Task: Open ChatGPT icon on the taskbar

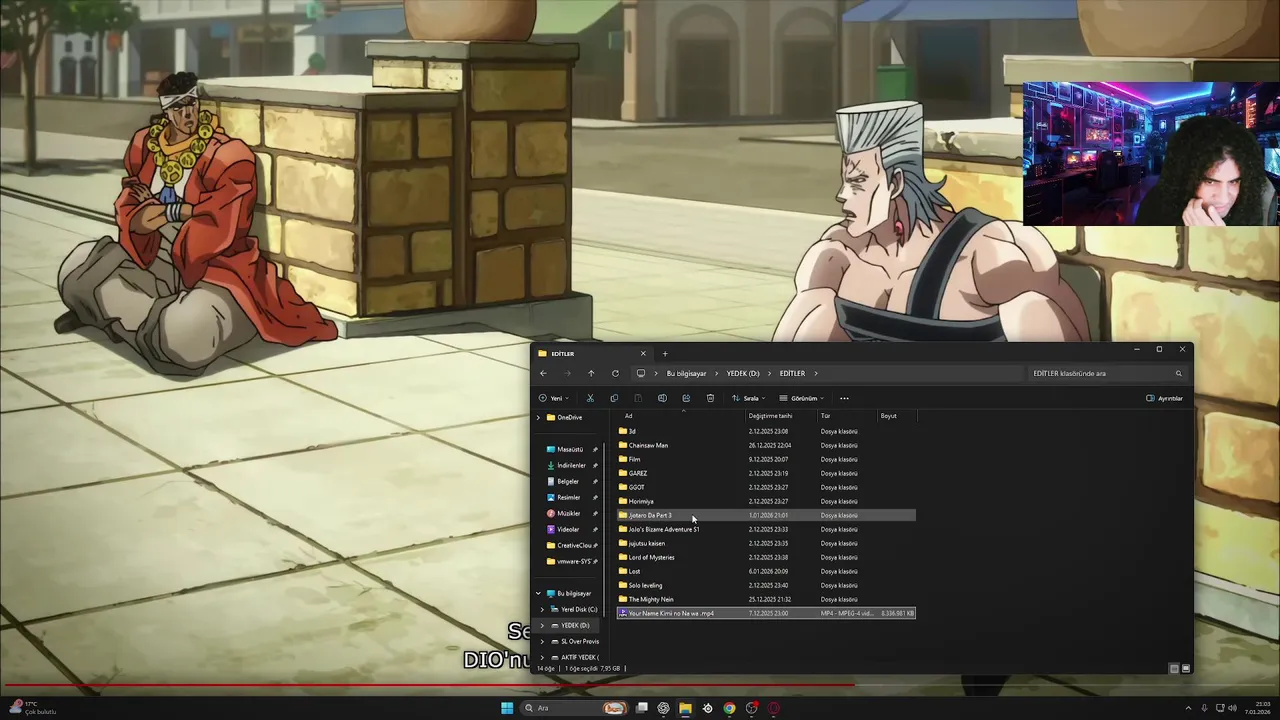Action: (x=663, y=708)
